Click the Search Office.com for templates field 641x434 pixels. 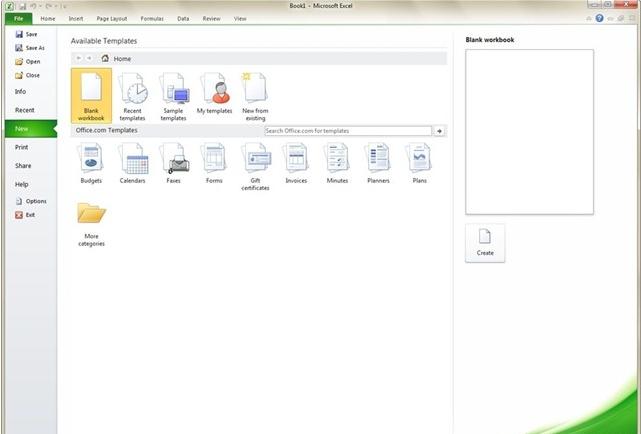[347, 131]
